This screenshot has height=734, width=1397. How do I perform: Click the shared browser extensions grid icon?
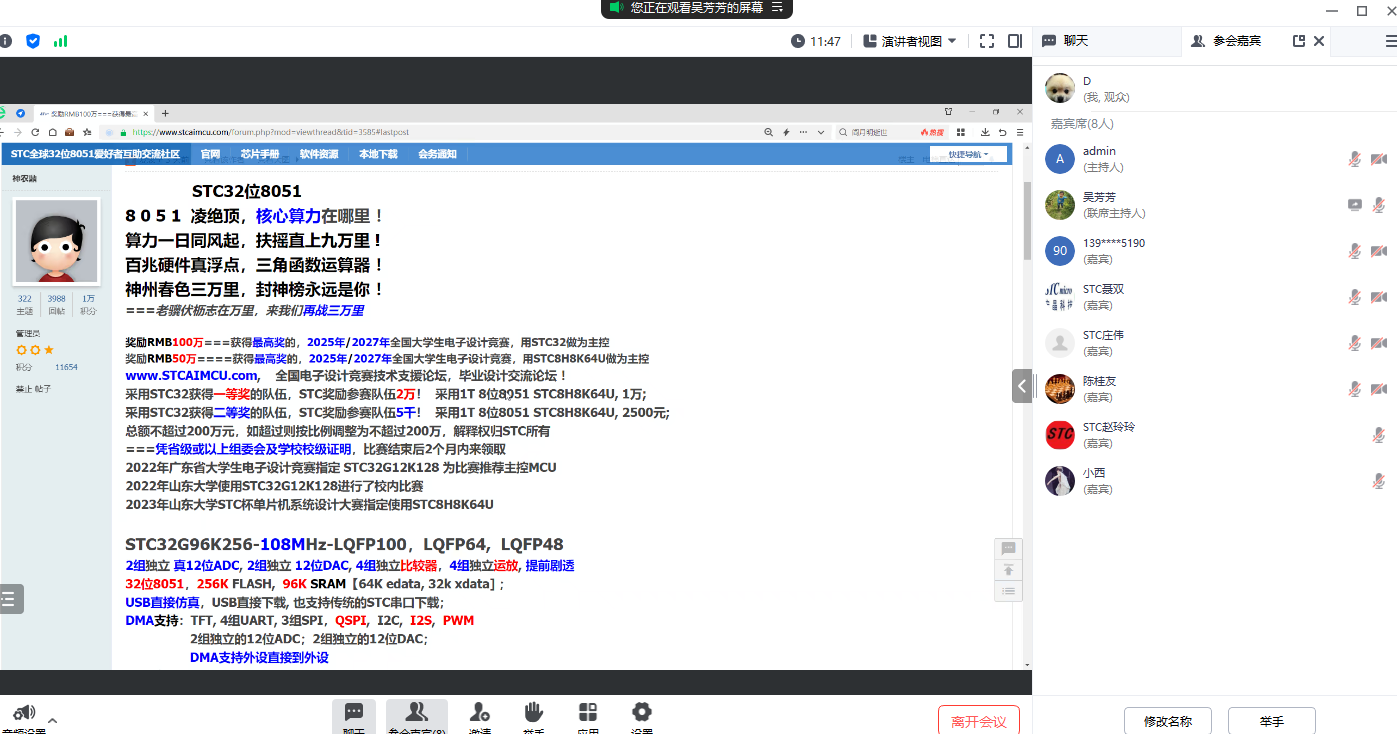[x=961, y=132]
